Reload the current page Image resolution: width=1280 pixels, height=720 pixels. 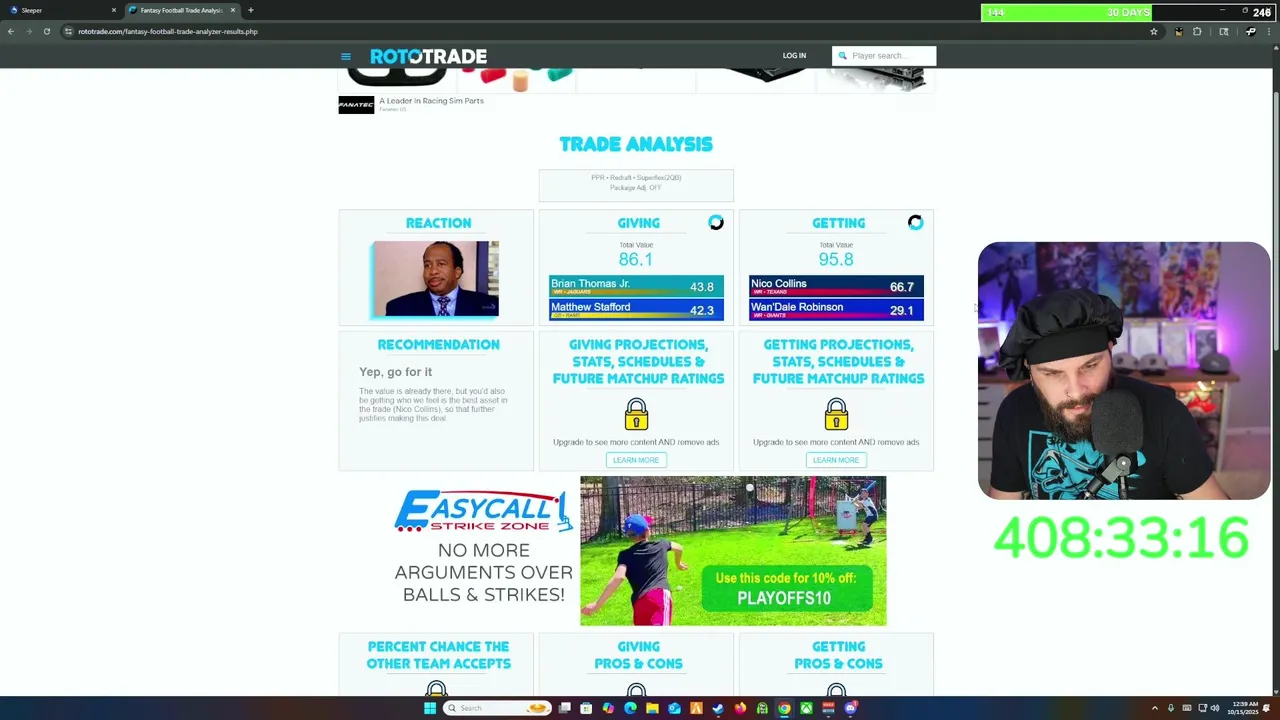coord(46,31)
